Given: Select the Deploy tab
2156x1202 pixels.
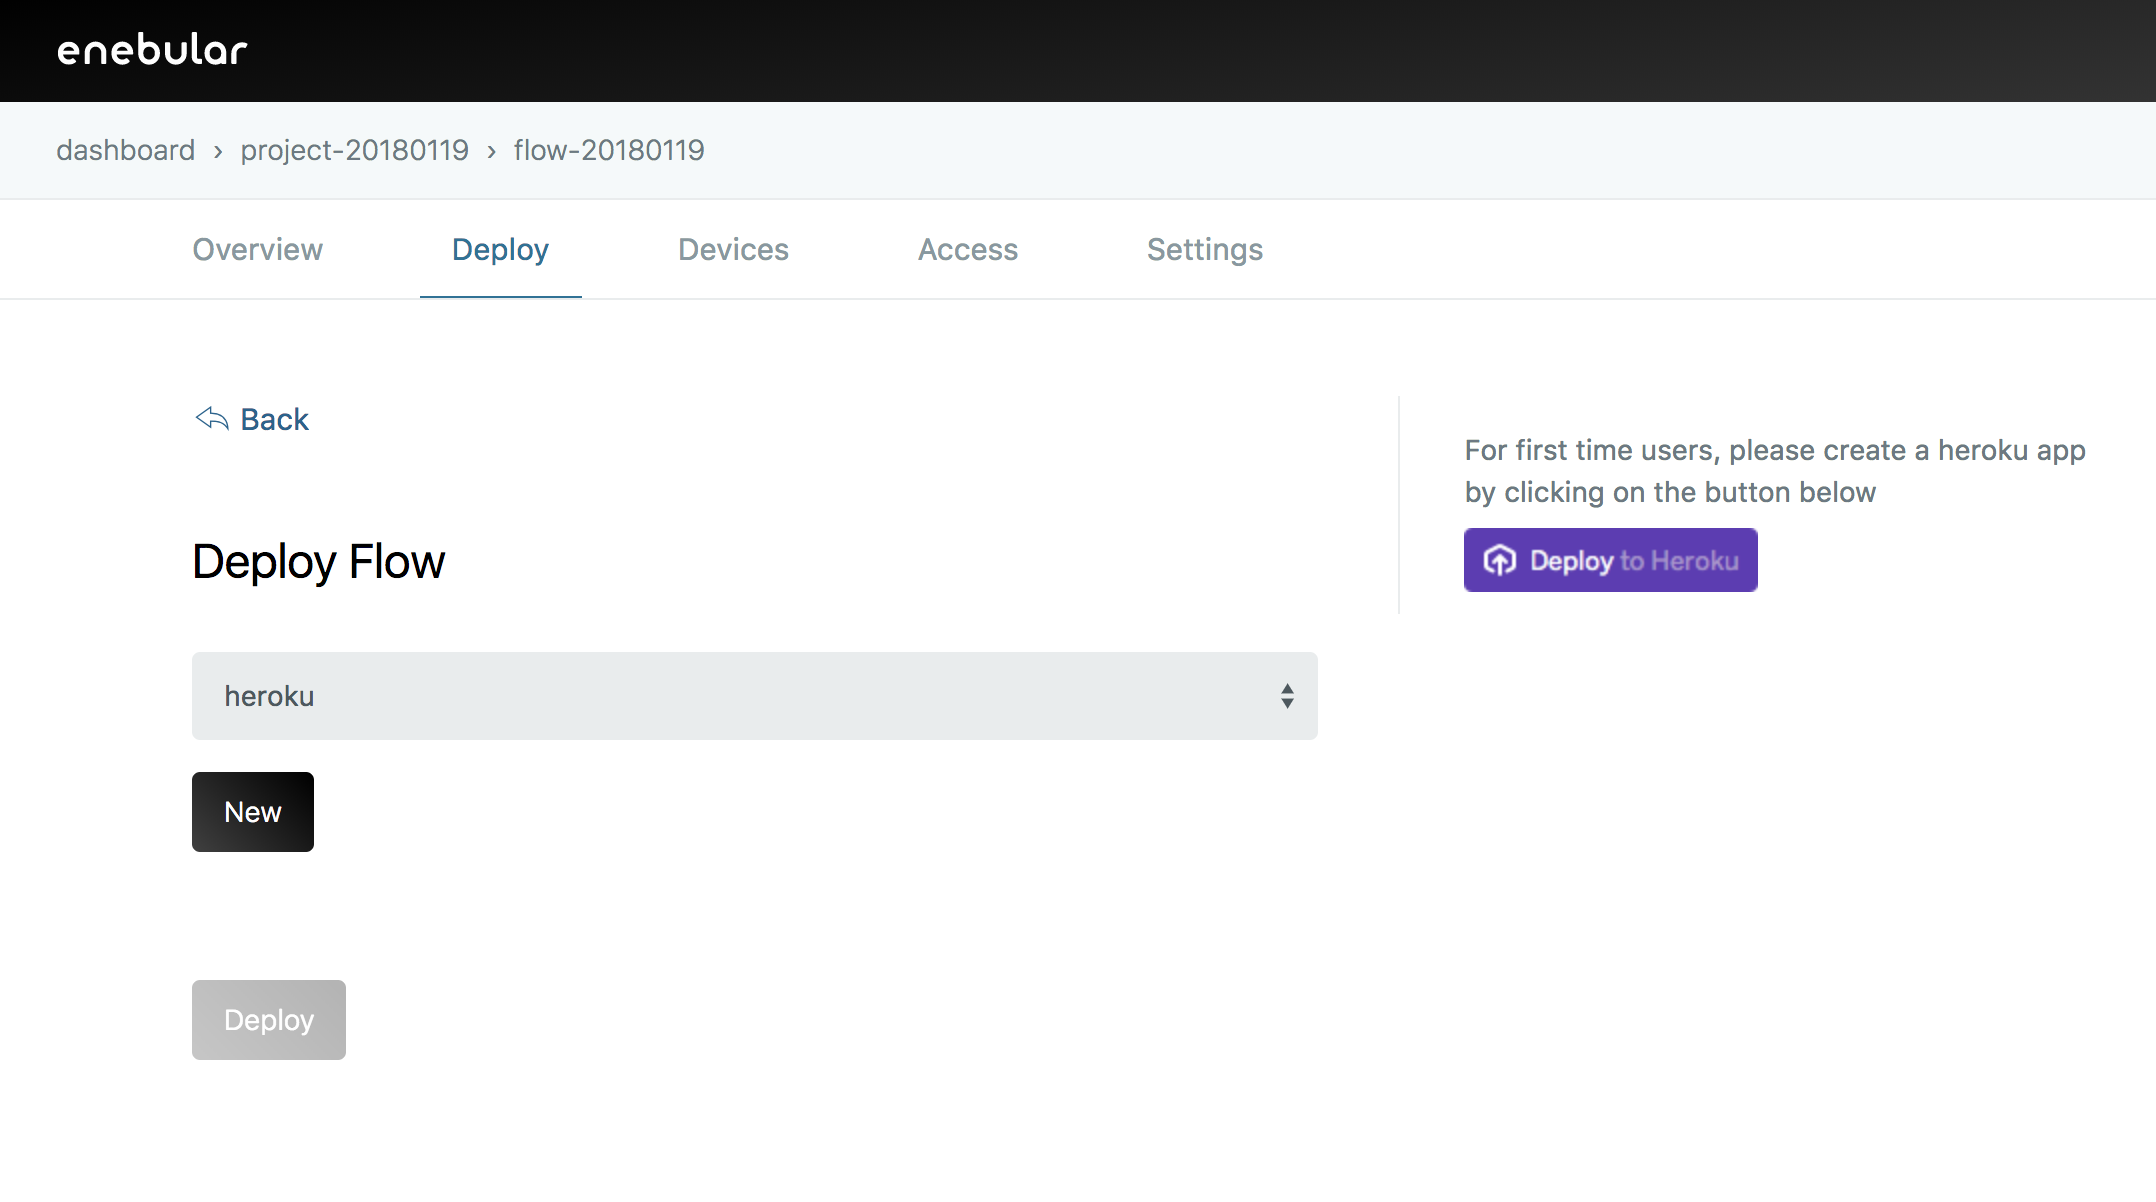Looking at the screenshot, I should pyautogui.click(x=500, y=249).
